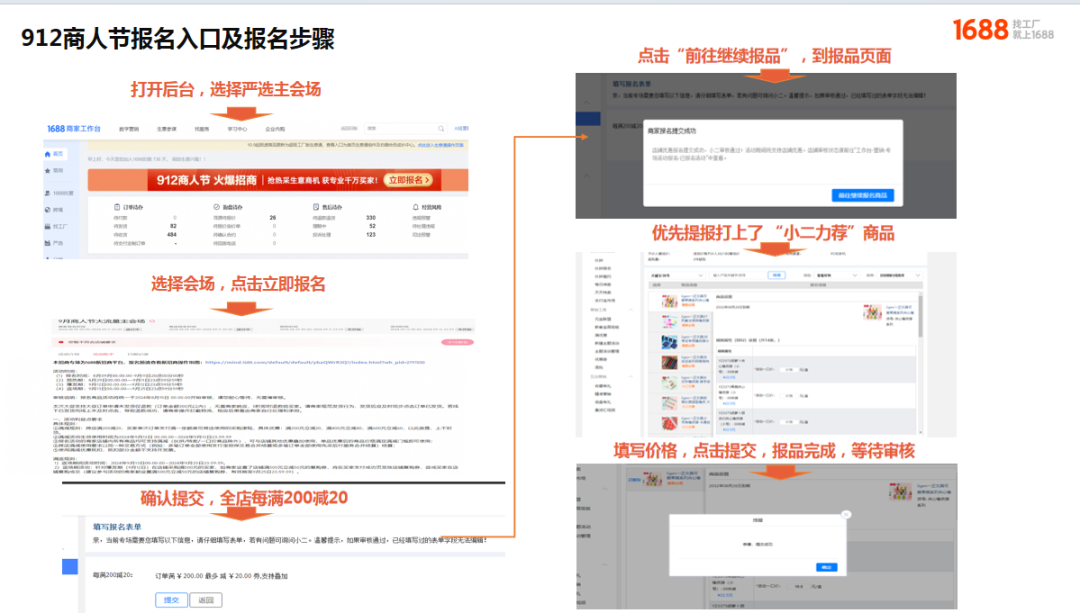Select the brown product thumbnail in list
Image resolution: width=1080 pixels, height=613 pixels.
[669, 362]
